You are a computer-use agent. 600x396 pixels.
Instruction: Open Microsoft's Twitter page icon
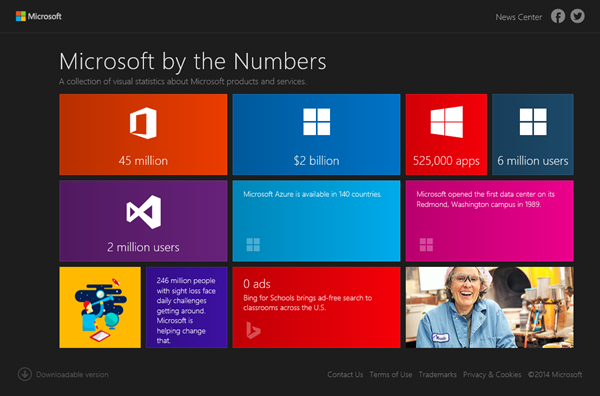577,16
